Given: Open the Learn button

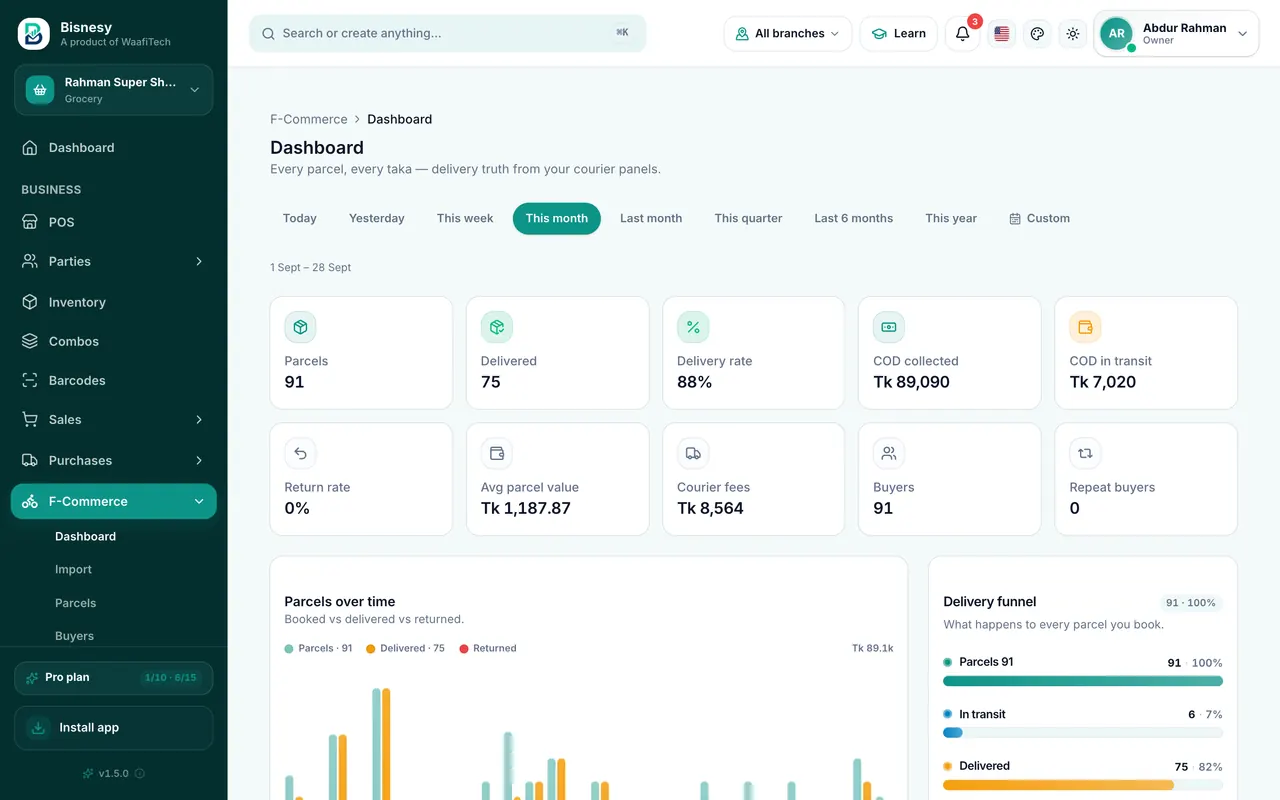Looking at the screenshot, I should (x=898, y=33).
